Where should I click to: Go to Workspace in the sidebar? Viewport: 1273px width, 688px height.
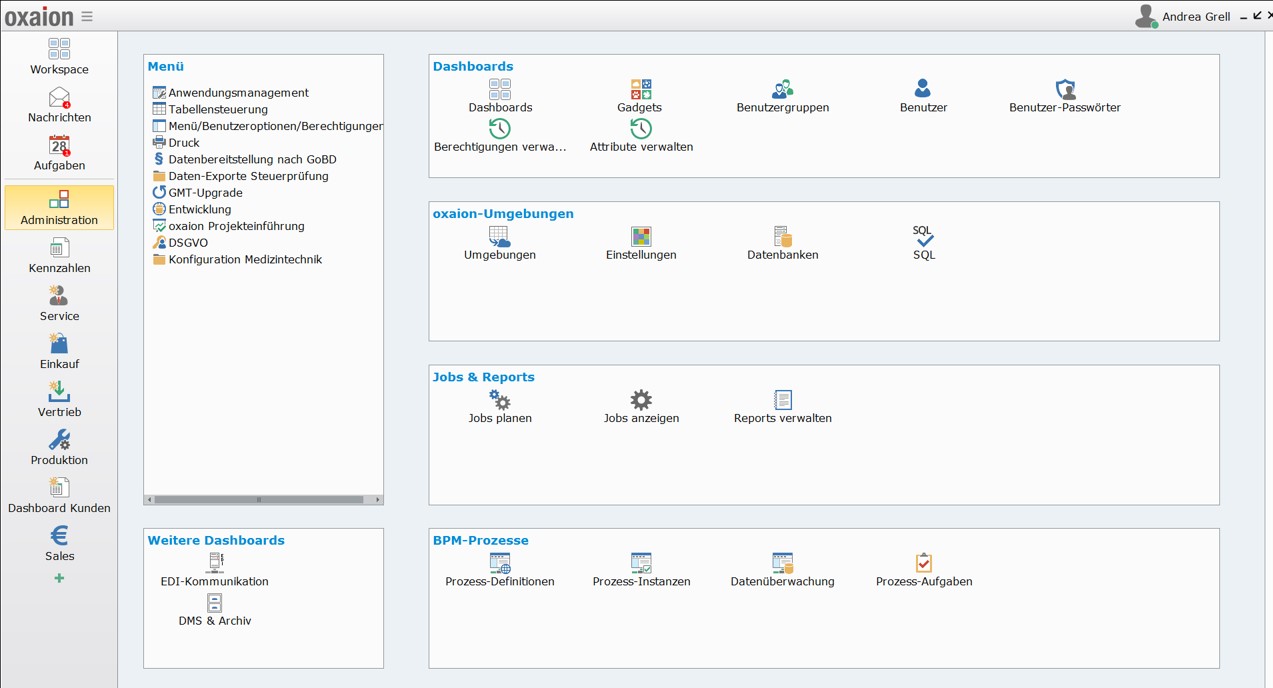pos(59,57)
